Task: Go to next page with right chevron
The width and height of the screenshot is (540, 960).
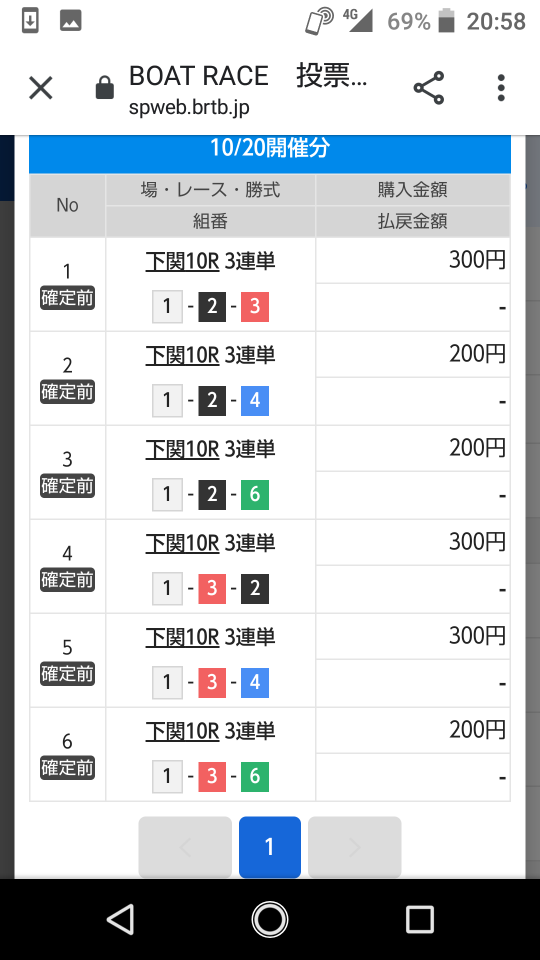Action: [x=354, y=847]
